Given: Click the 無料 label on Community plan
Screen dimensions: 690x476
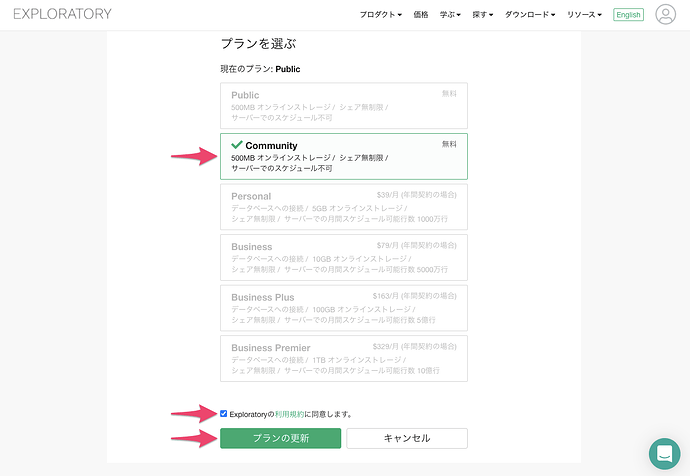Looking at the screenshot, I should pos(449,144).
